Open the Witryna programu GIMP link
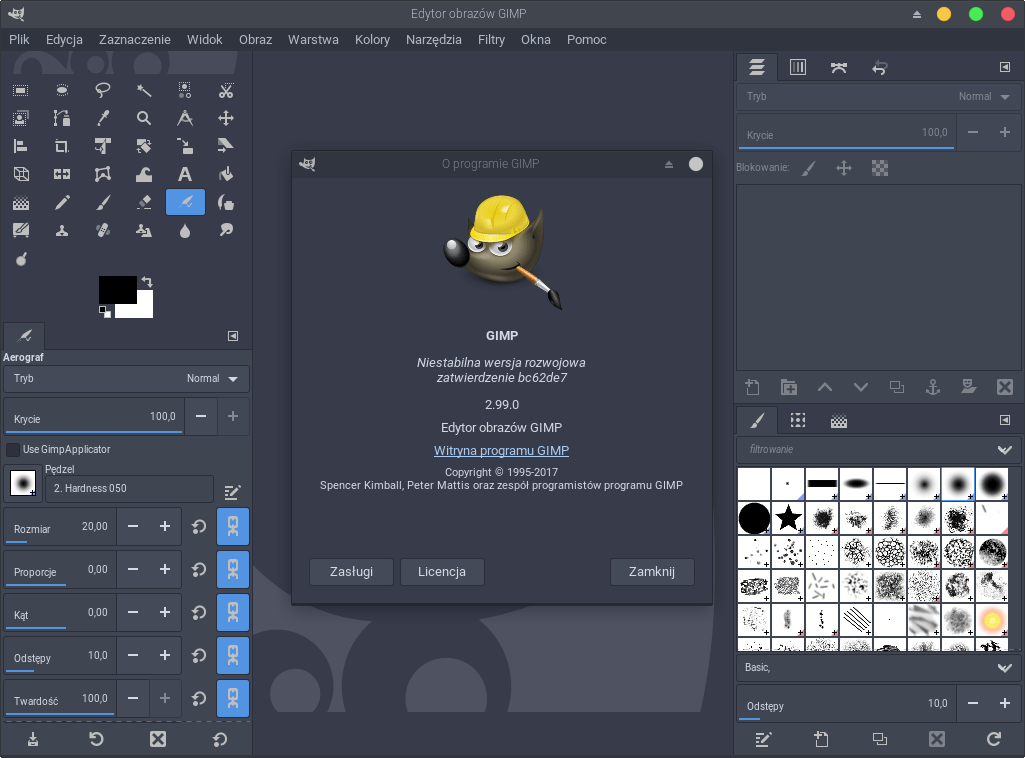1025x758 pixels. [501, 451]
